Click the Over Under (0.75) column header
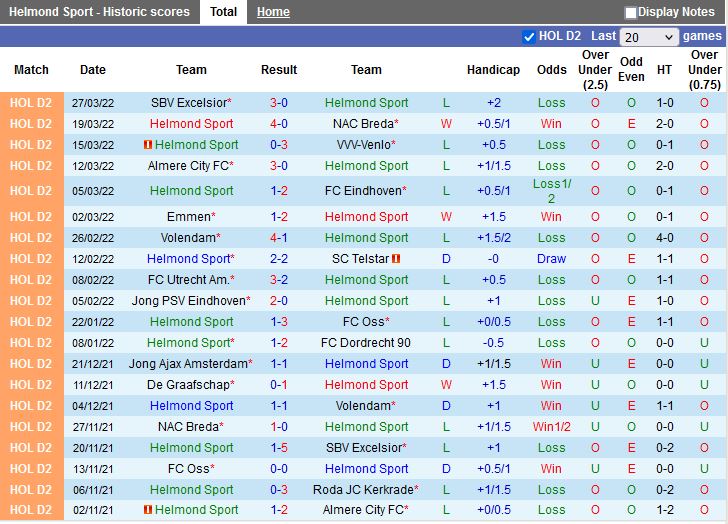Image resolution: width=728 pixels, height=524 pixels. coord(704,70)
